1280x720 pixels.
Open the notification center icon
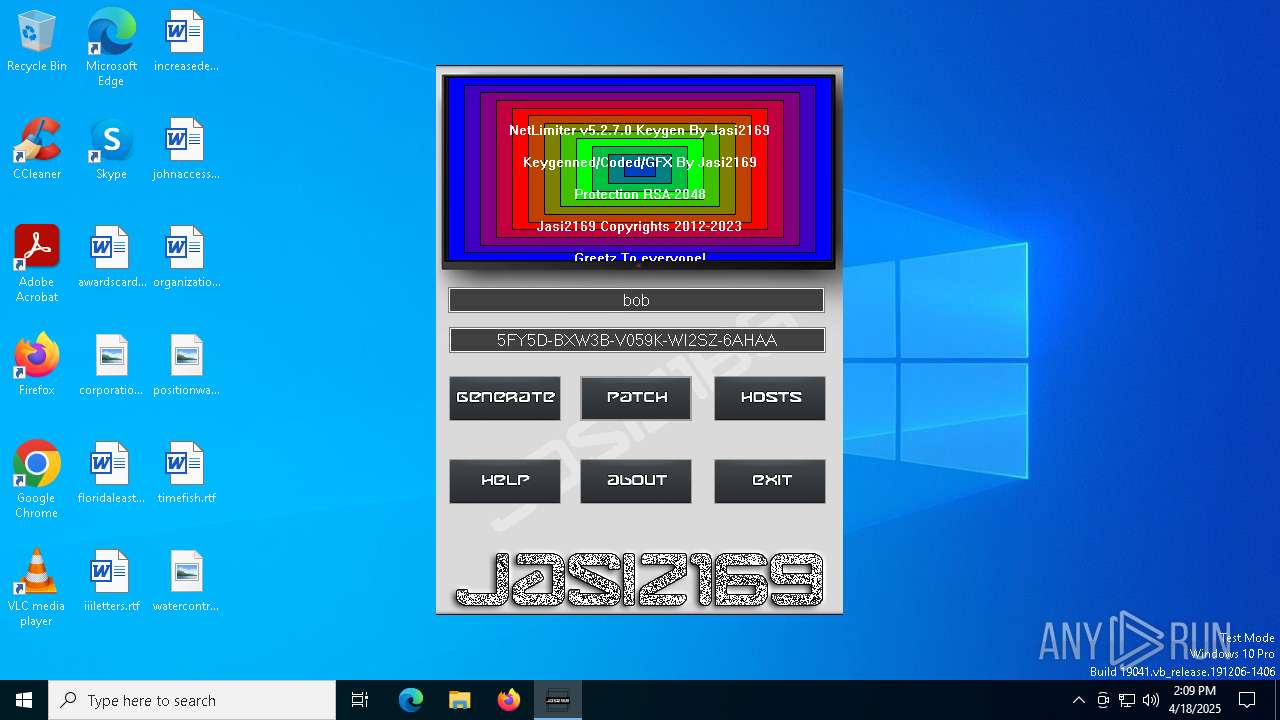pos(1247,700)
